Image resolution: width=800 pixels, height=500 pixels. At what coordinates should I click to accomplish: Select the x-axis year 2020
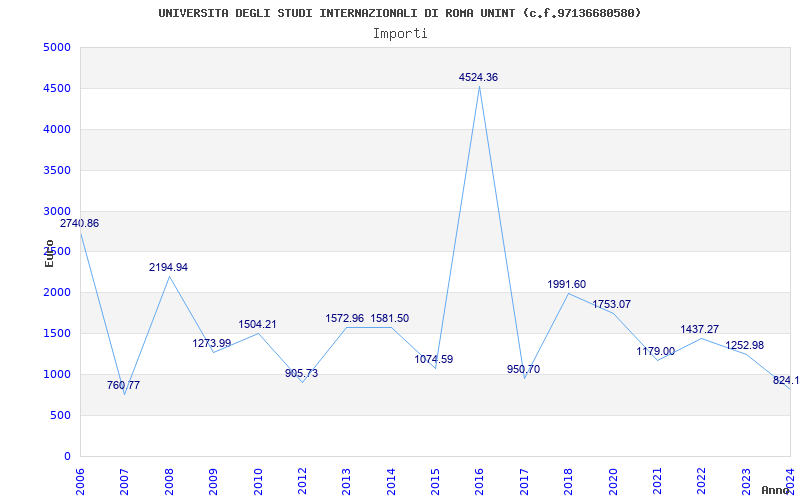coord(613,482)
